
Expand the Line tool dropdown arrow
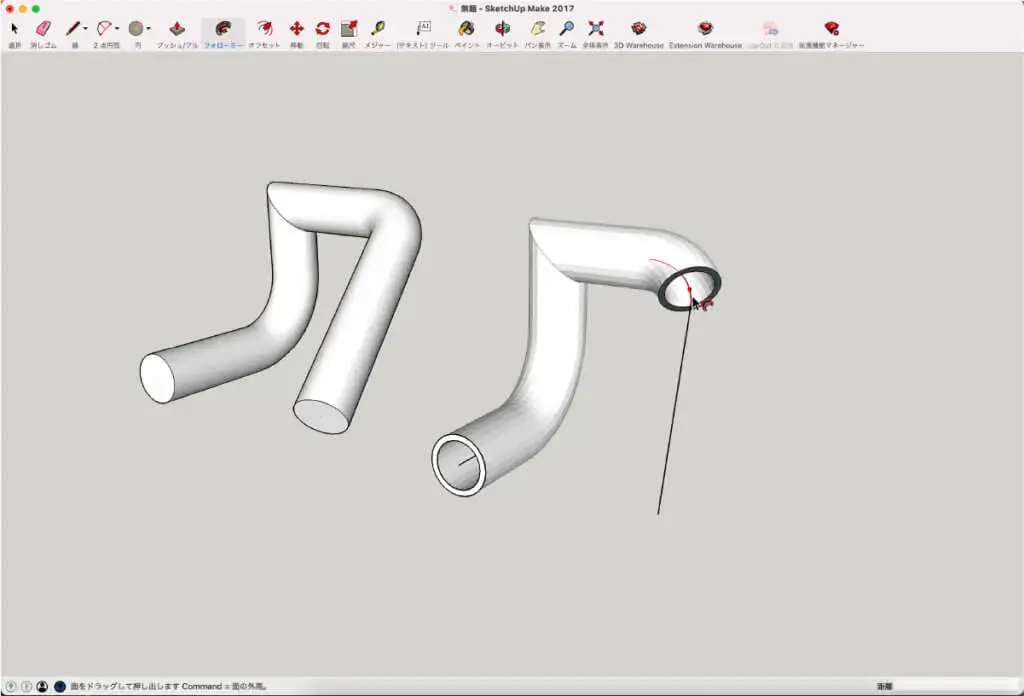tap(85, 29)
